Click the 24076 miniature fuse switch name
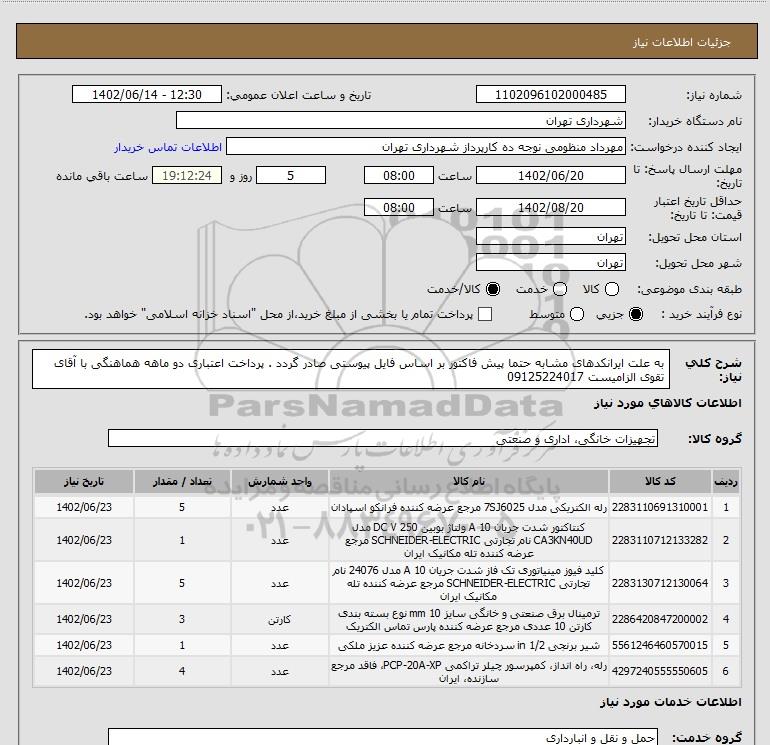The width and height of the screenshot is (770, 745). pyautogui.click(x=468, y=583)
